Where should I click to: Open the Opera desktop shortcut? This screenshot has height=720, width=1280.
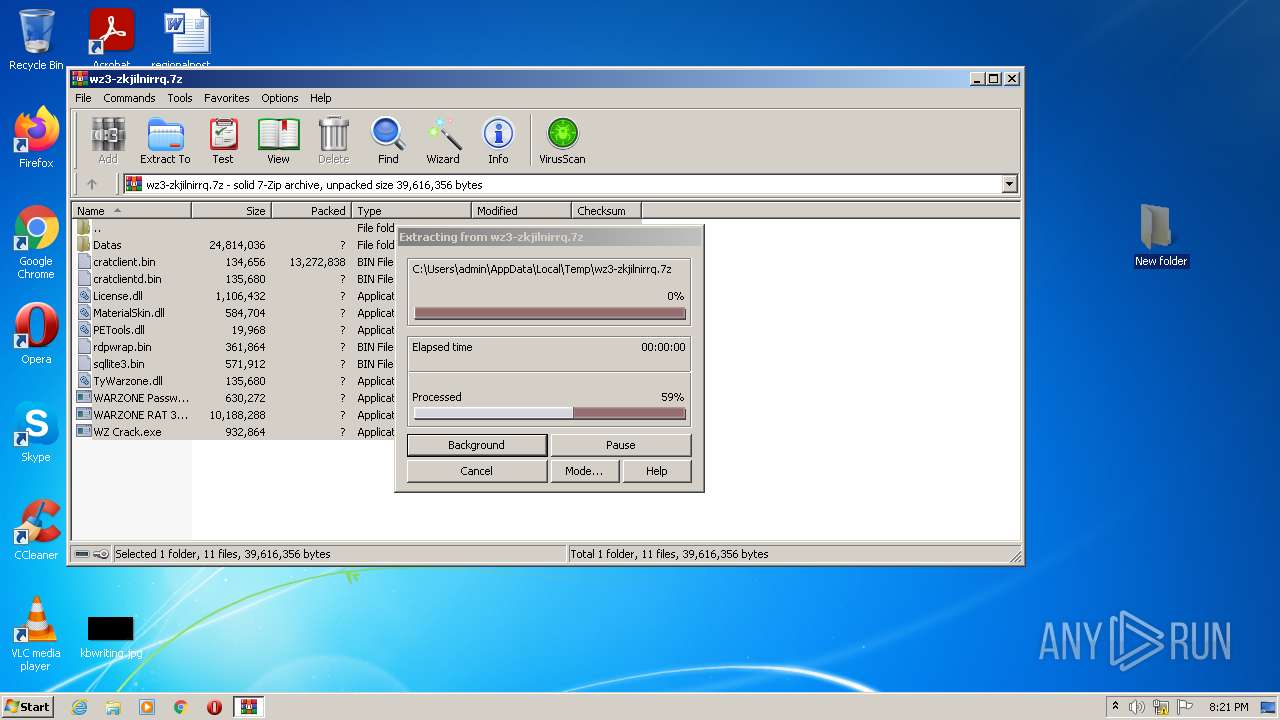pyautogui.click(x=36, y=334)
